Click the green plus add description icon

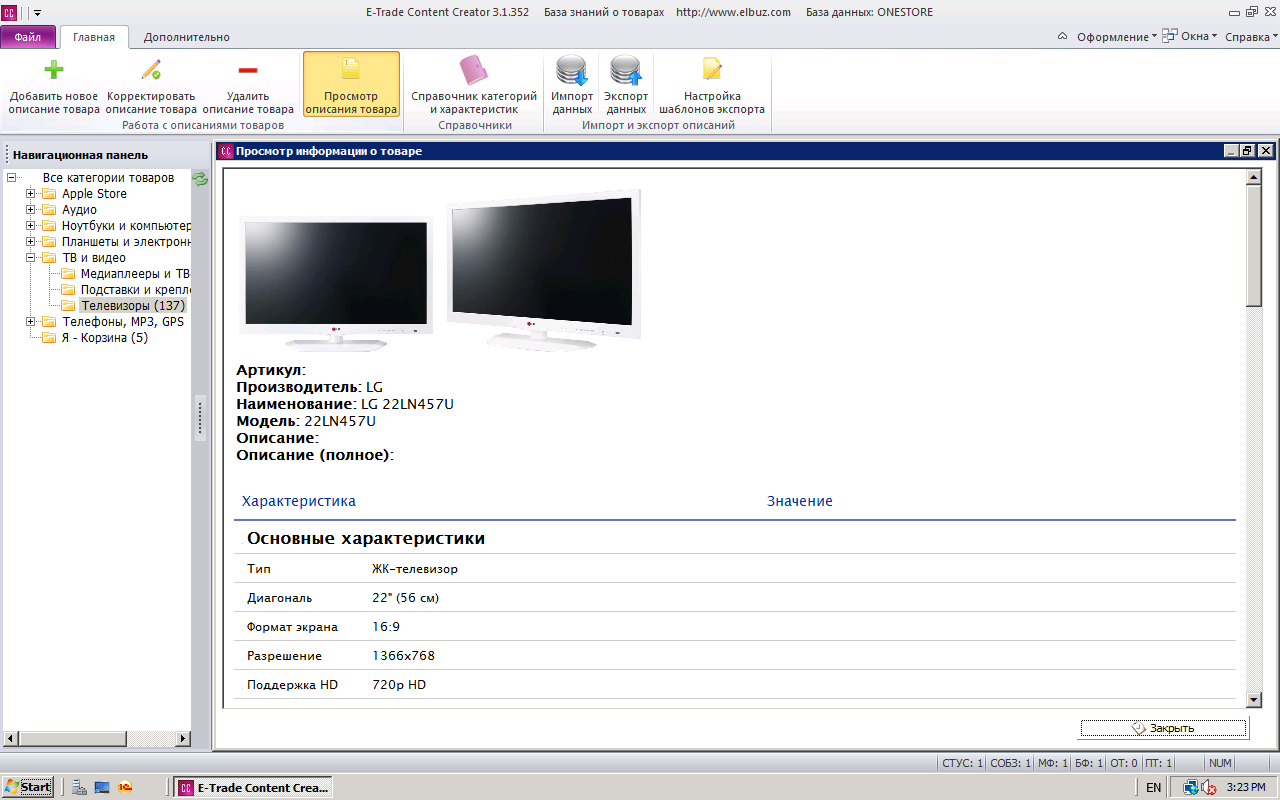[54, 70]
